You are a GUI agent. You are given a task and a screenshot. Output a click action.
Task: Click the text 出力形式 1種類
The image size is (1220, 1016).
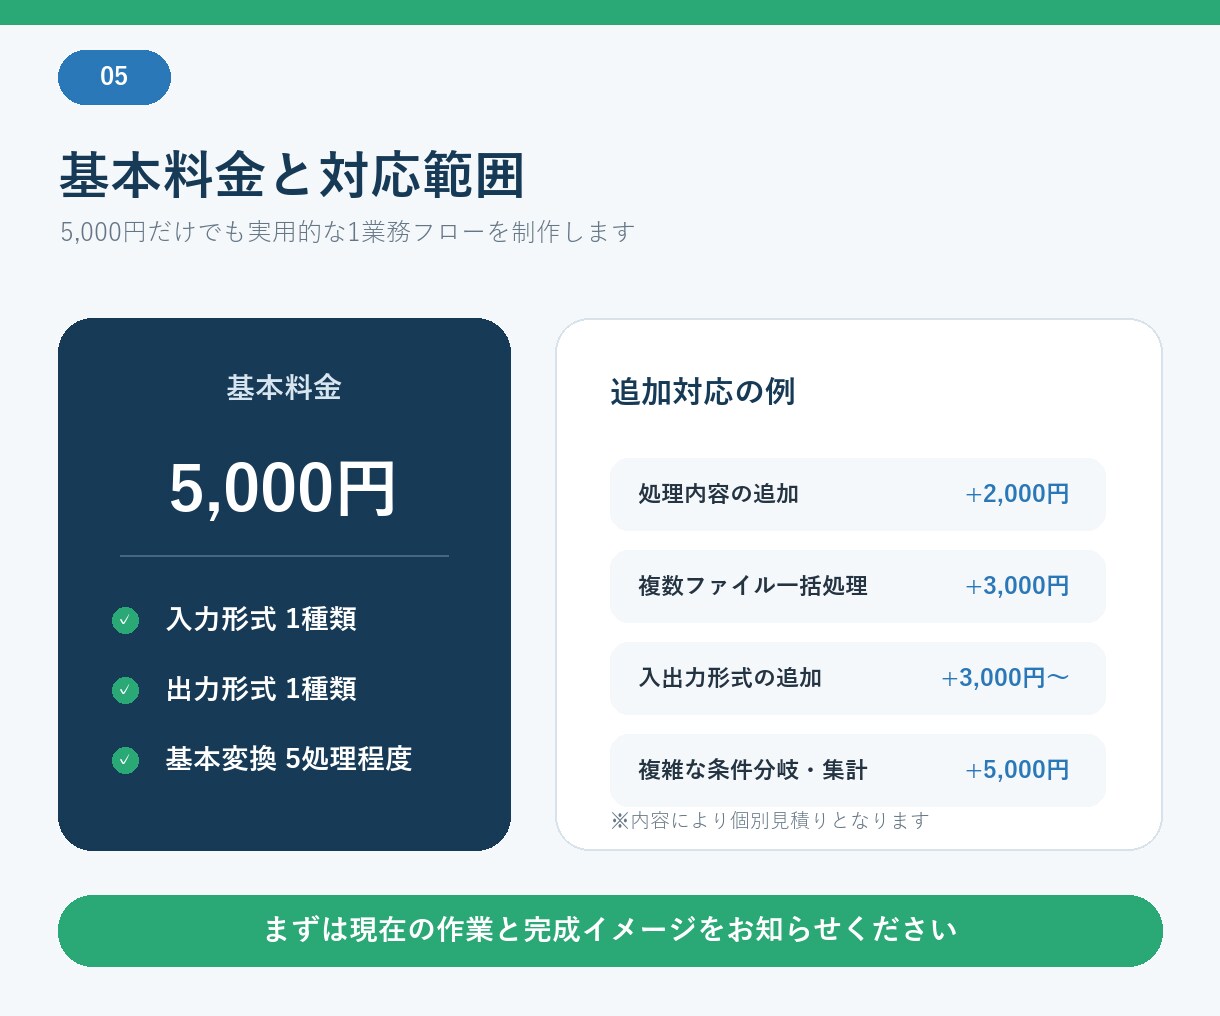[261, 689]
